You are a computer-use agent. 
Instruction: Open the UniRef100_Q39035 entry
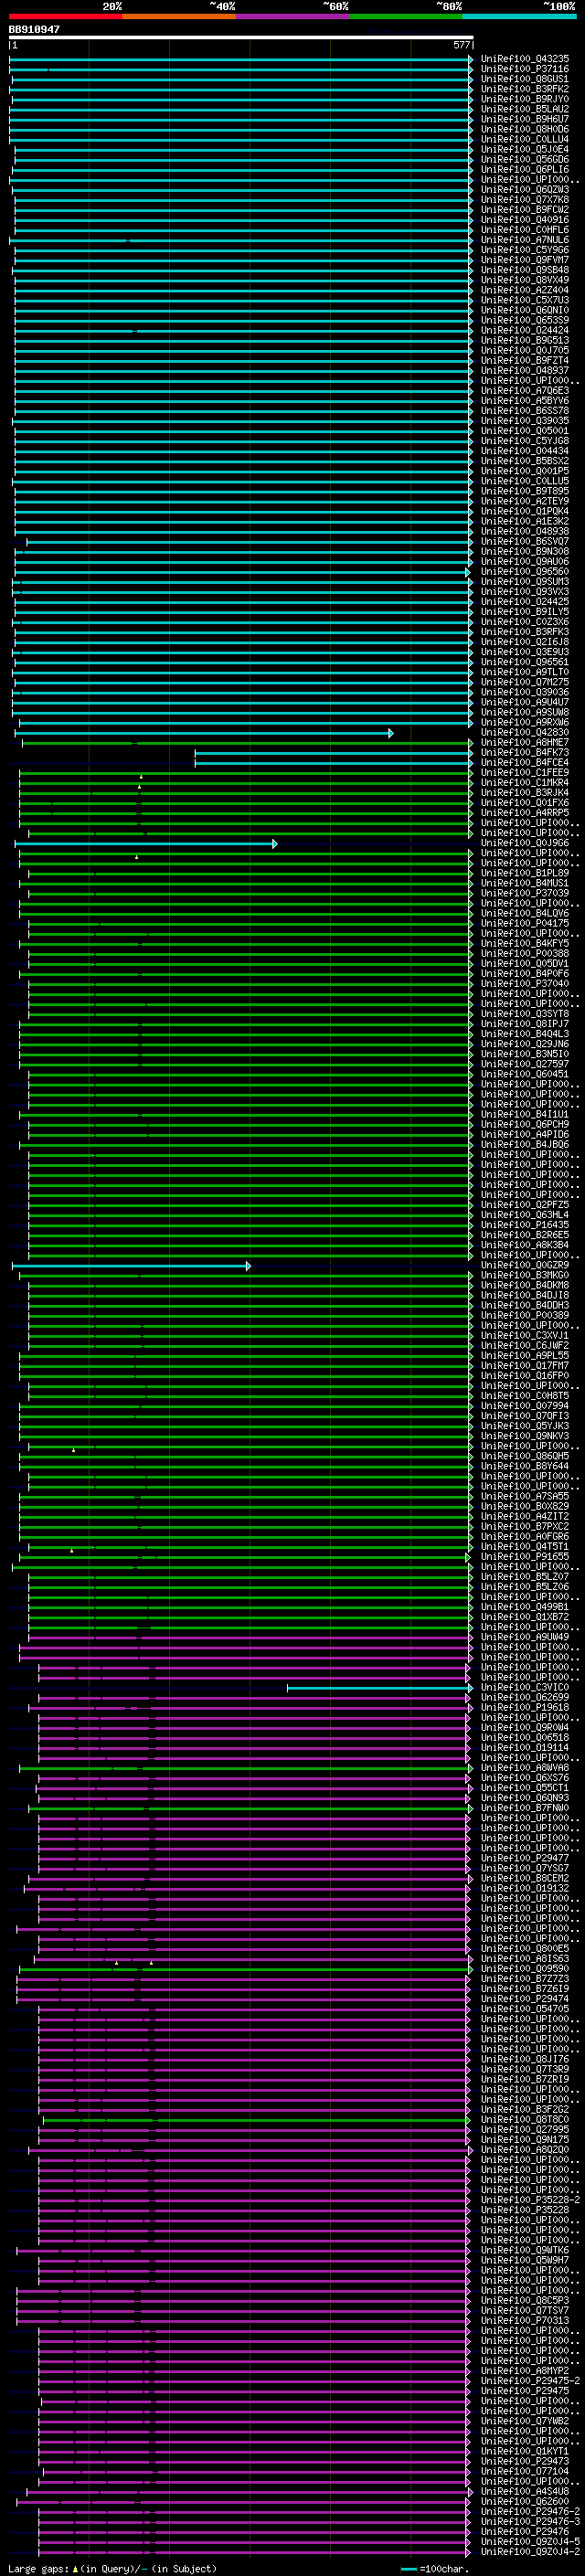pos(525,421)
